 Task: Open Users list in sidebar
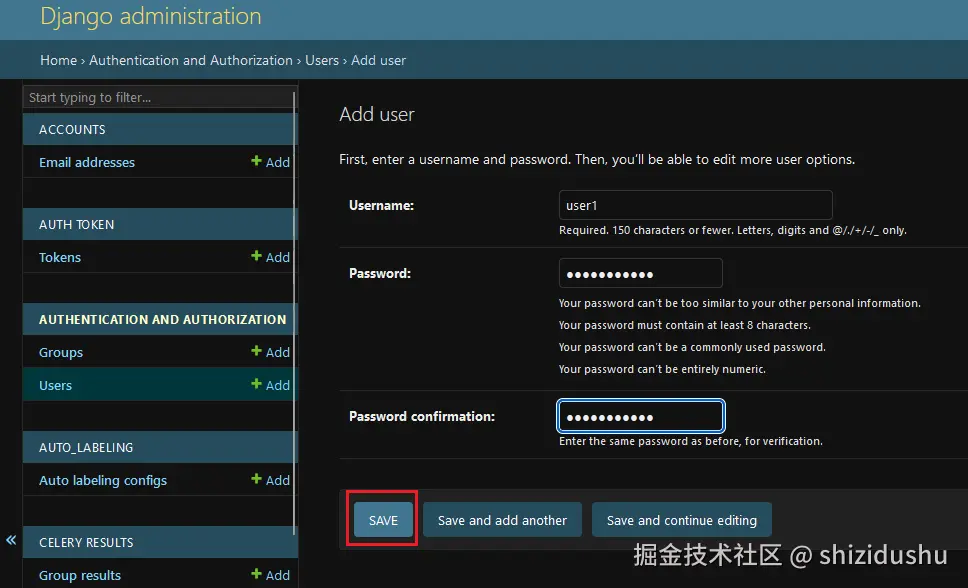pos(56,385)
